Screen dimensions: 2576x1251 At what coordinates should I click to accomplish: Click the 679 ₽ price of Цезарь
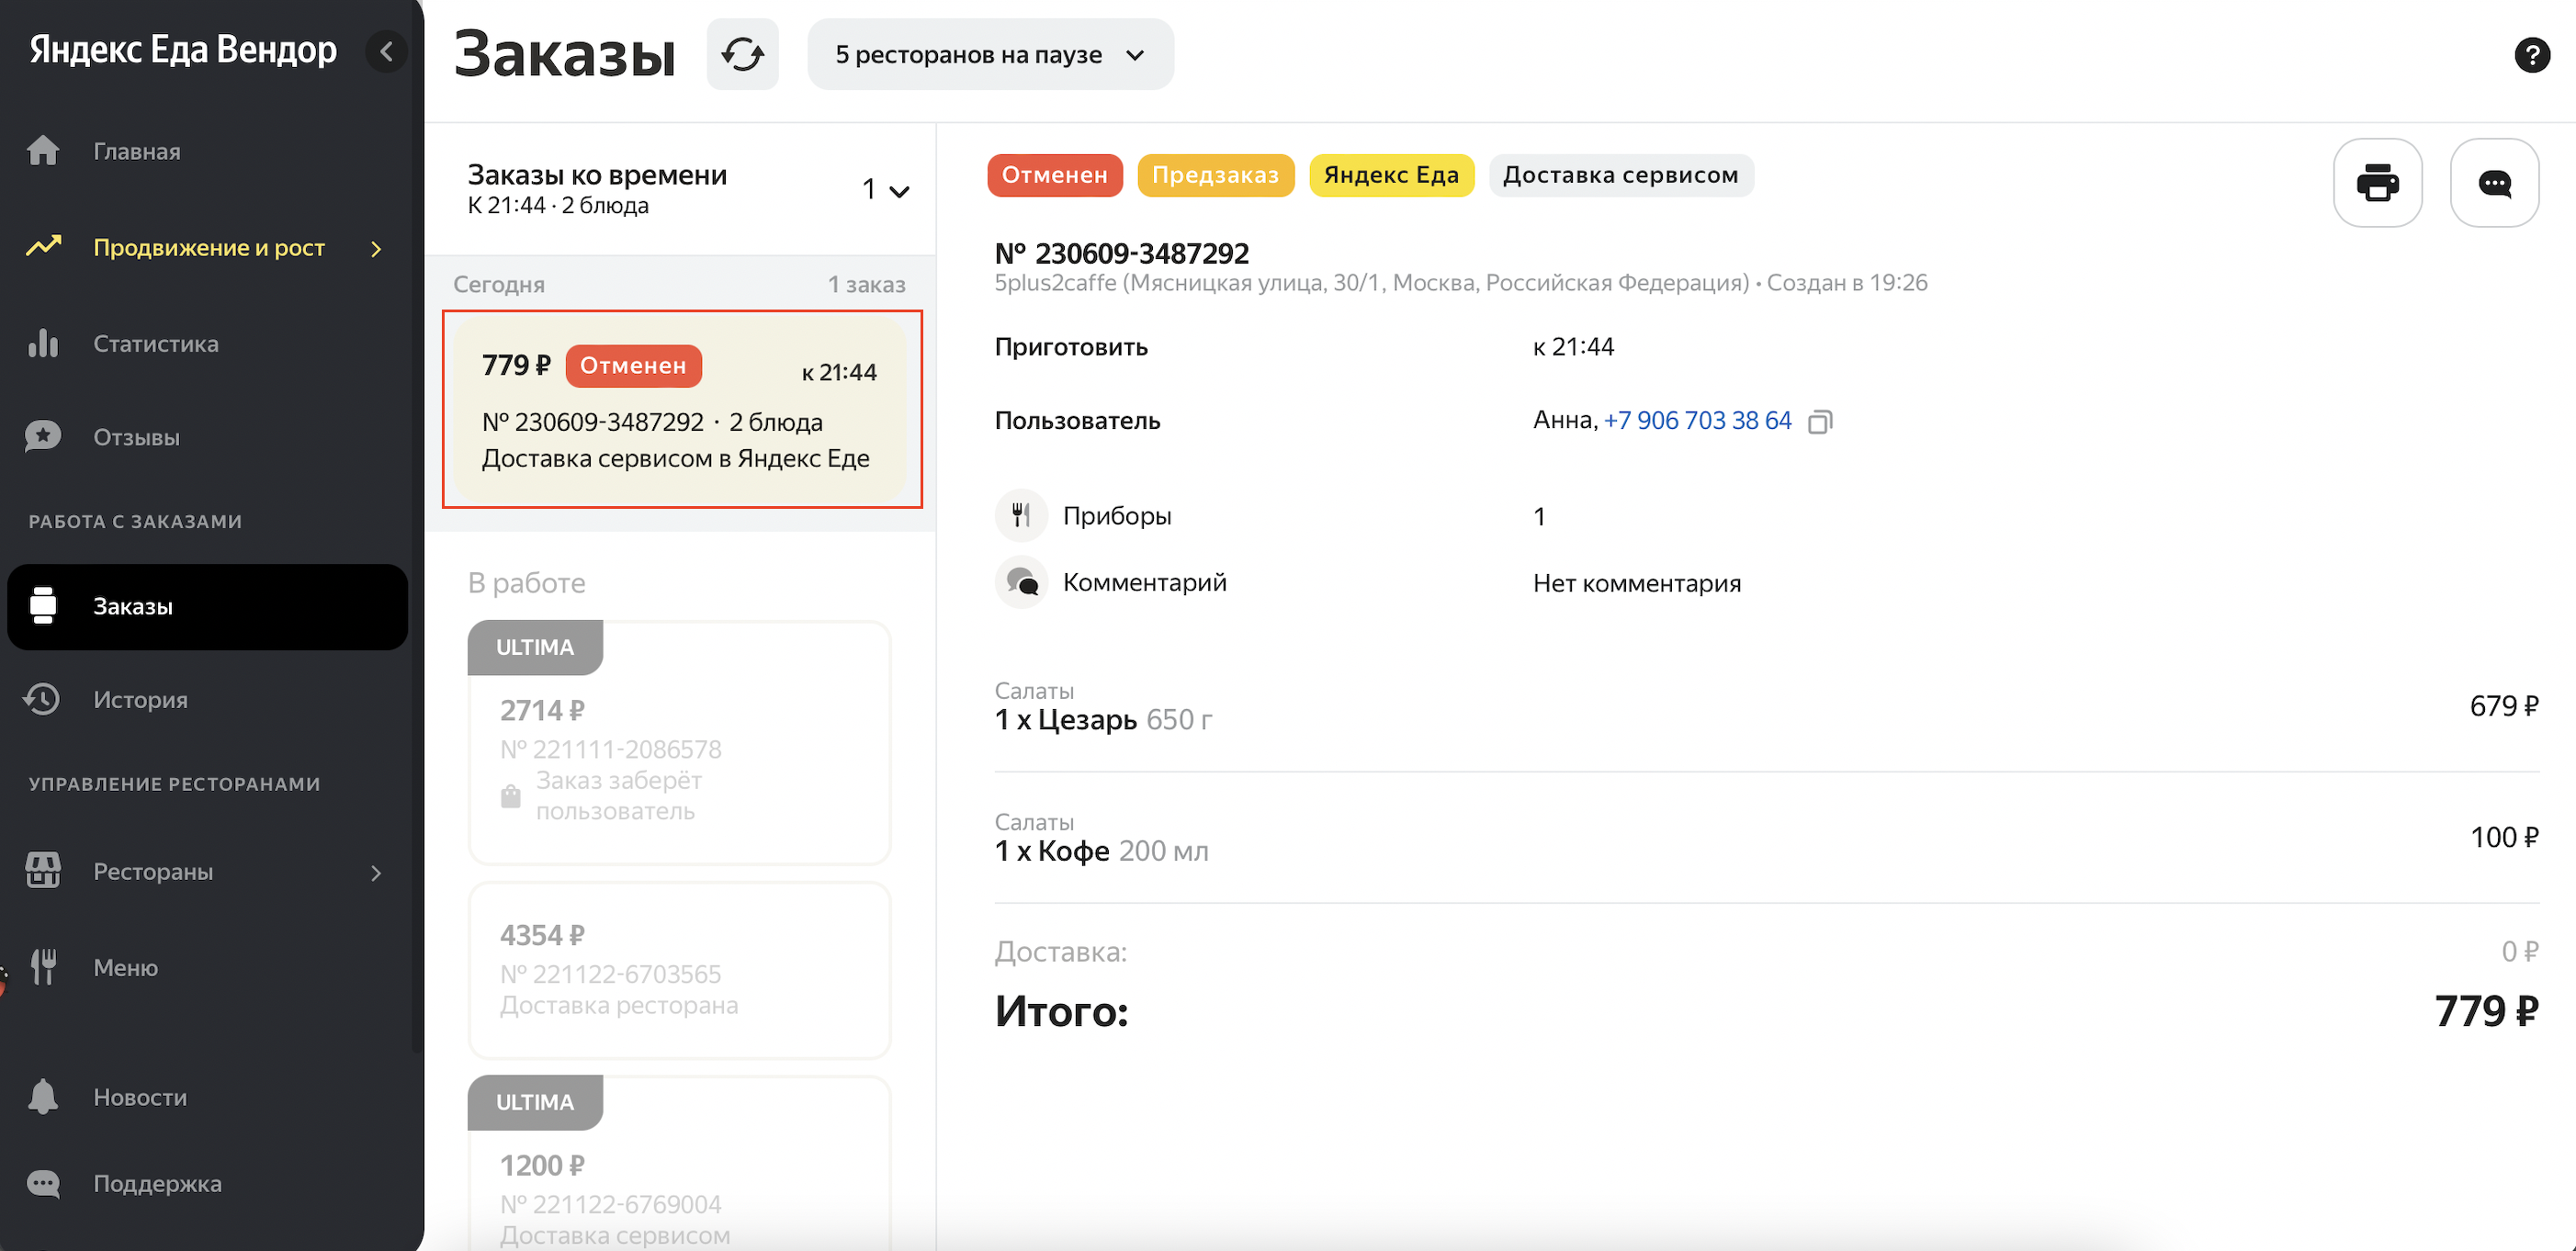click(x=2504, y=706)
